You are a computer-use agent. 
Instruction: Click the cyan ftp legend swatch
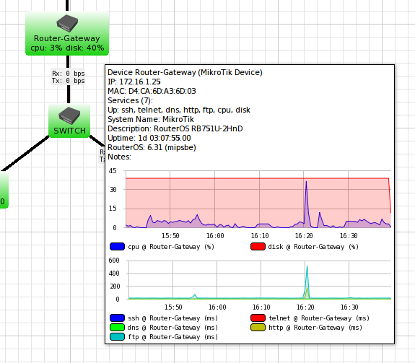(x=117, y=337)
